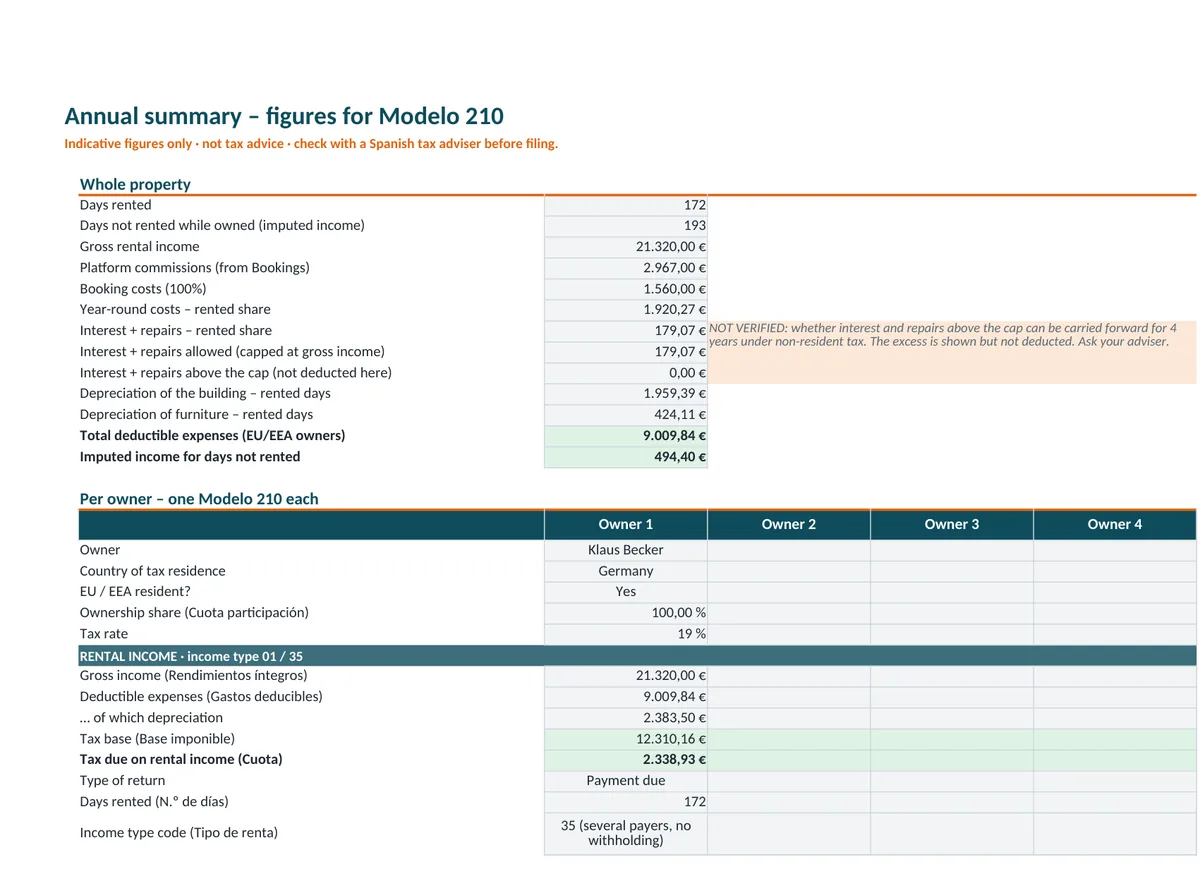The height and width of the screenshot is (869, 1200).
Task: Click the 'Per owner – one Modelo 210 each' heading
Action: click(199, 499)
